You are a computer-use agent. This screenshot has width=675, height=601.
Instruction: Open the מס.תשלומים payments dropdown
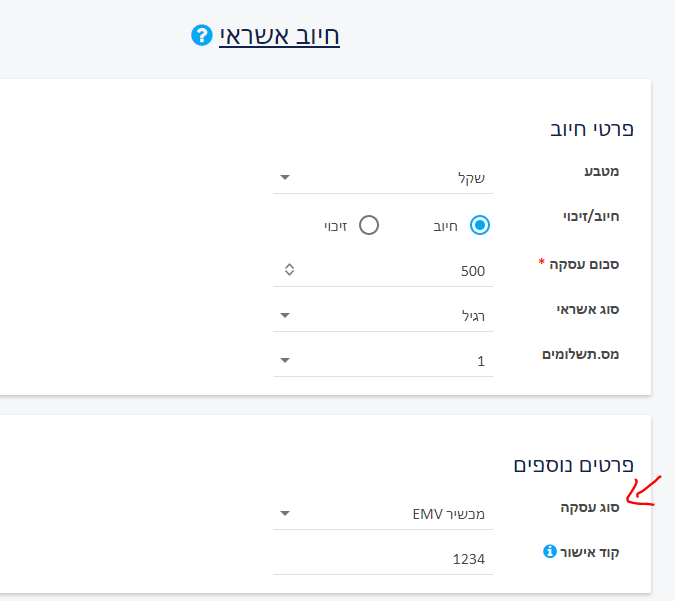coord(383,361)
